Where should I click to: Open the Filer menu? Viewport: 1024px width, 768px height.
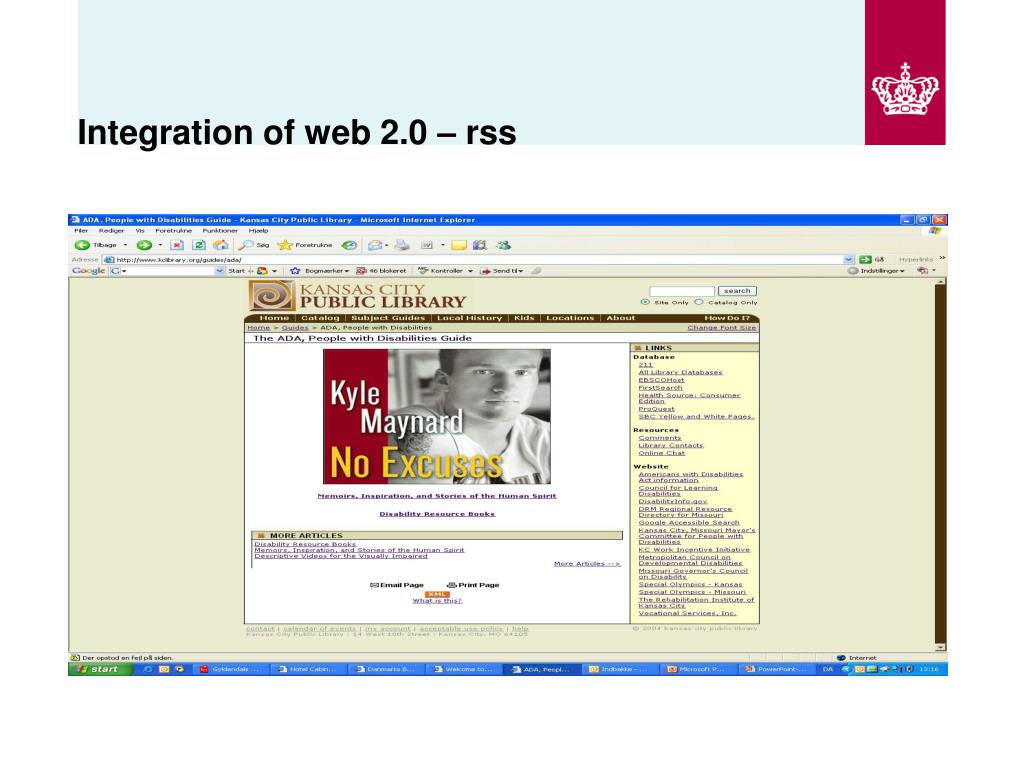pyautogui.click(x=81, y=231)
